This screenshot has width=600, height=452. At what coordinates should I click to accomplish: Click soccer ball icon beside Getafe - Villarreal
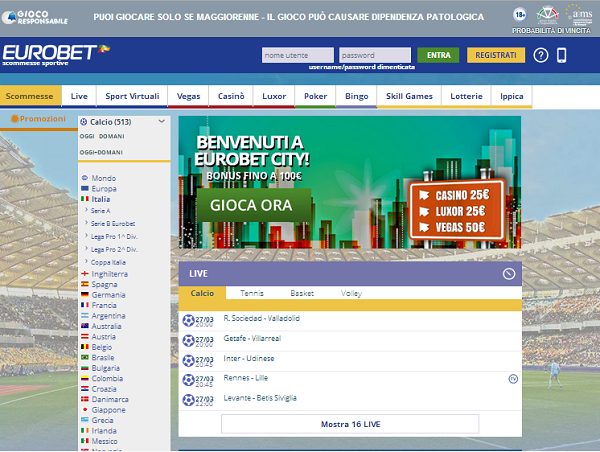pos(188,340)
